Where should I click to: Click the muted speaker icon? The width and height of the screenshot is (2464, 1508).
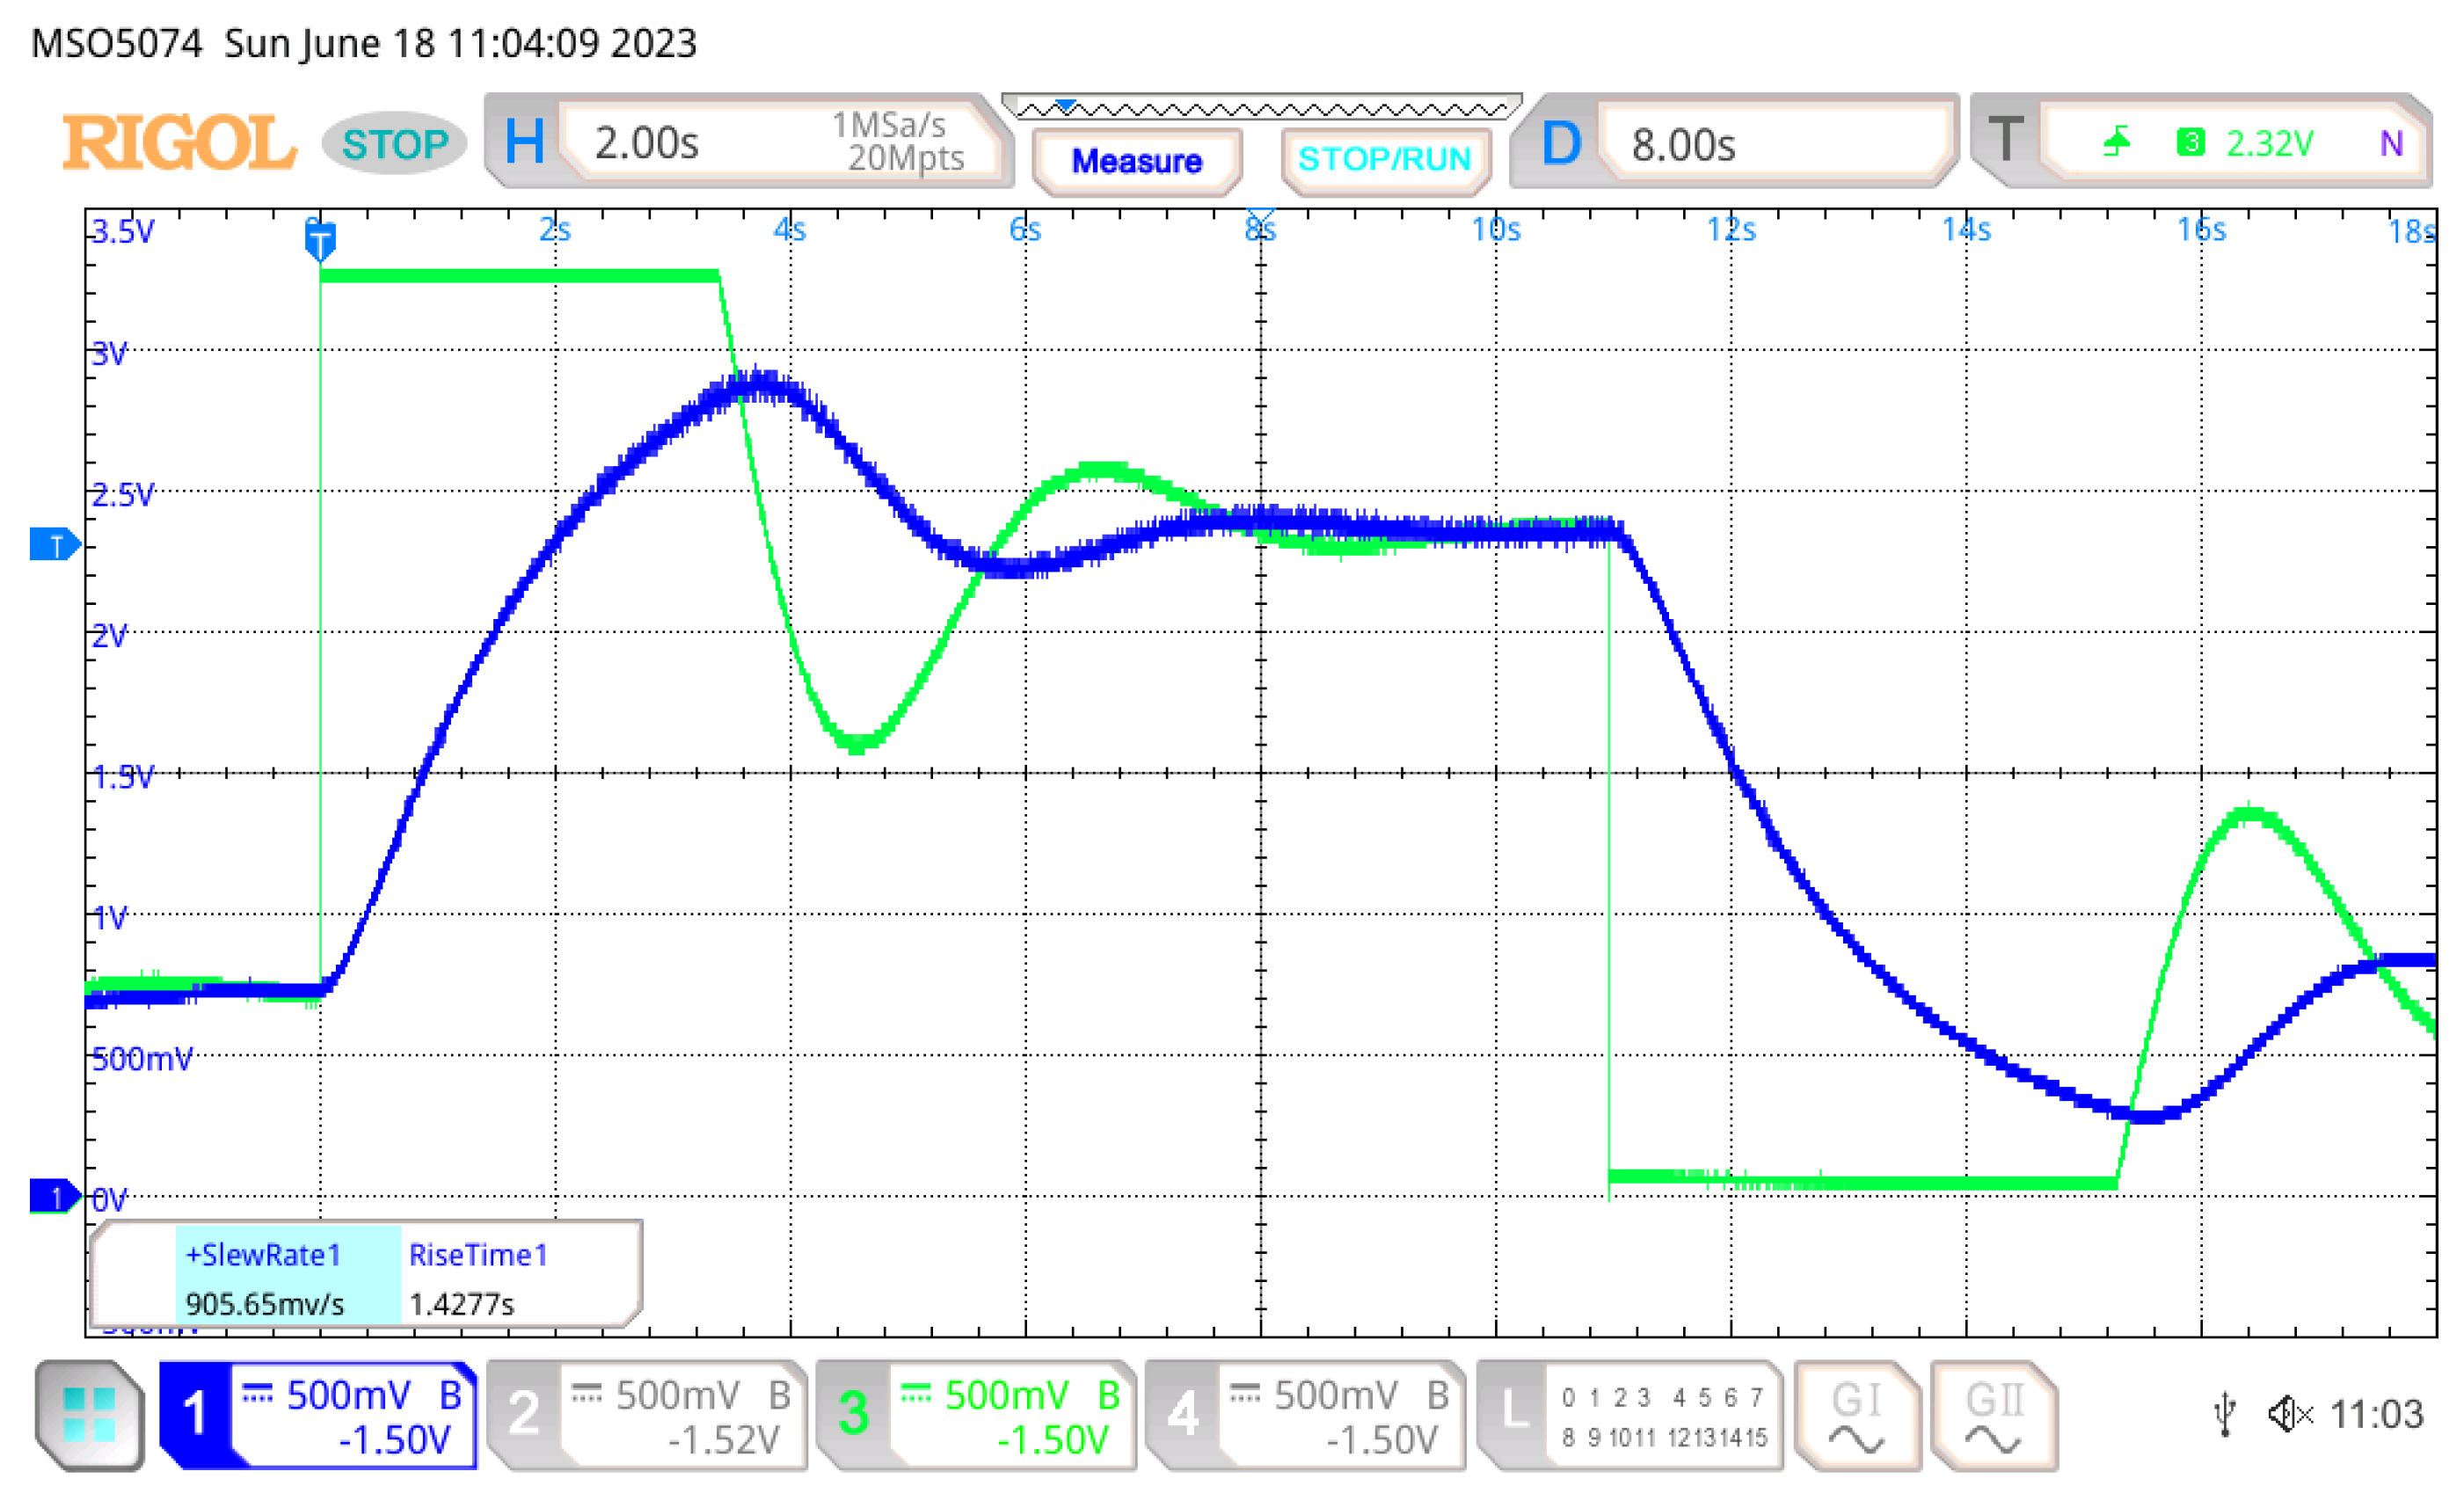click(x=2289, y=1414)
